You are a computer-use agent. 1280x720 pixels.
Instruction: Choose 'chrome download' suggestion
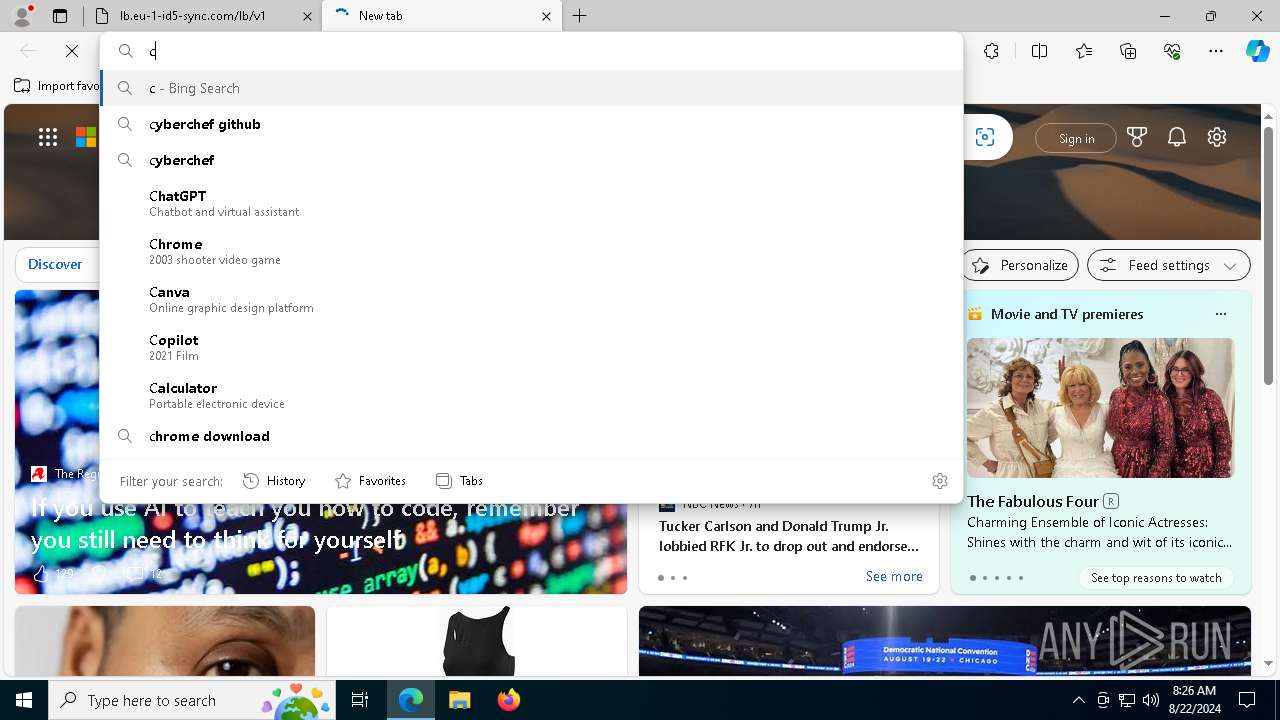[x=532, y=436]
